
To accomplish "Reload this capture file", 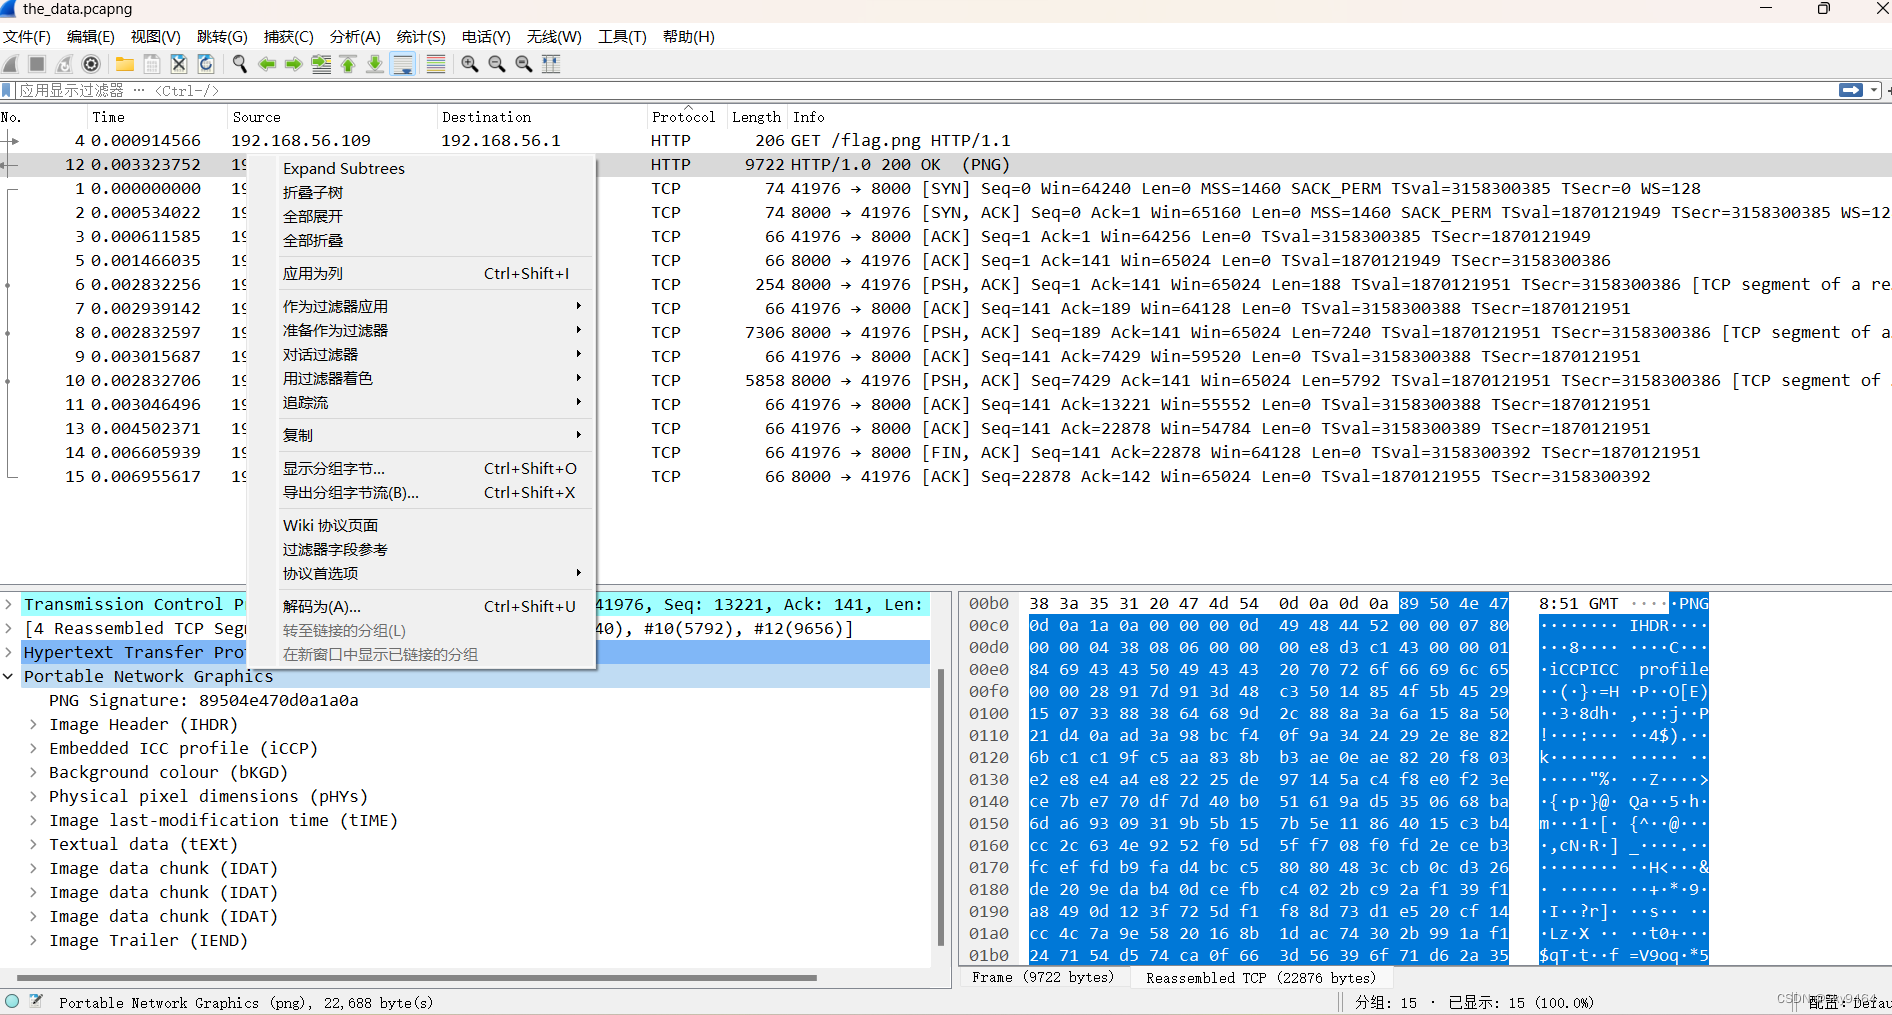I will pyautogui.click(x=206, y=64).
